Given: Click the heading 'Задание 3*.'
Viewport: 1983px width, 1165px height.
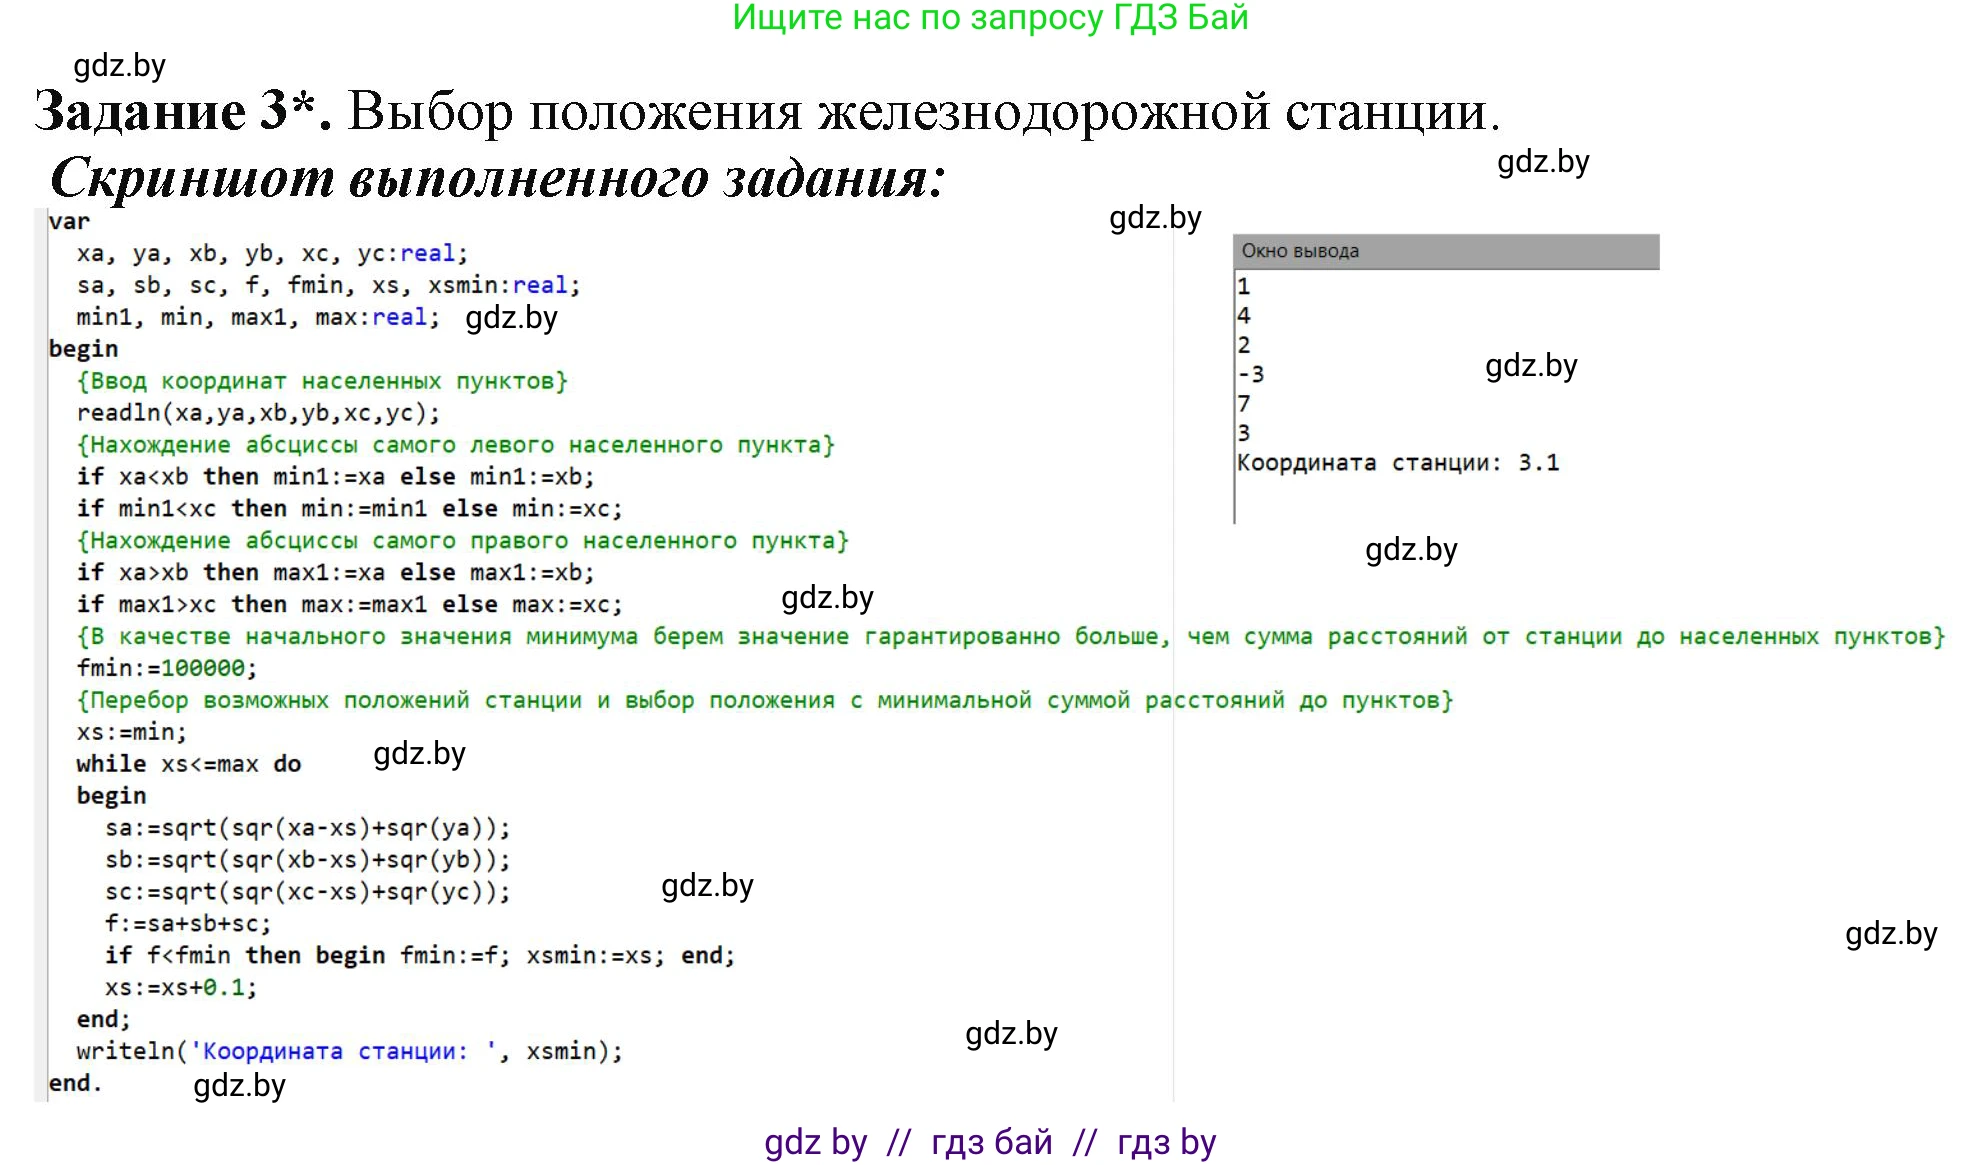Looking at the screenshot, I should pos(184,111).
